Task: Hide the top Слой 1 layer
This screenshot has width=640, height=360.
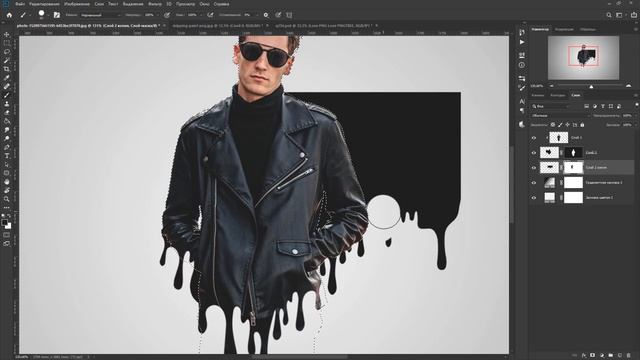Action: (533, 138)
